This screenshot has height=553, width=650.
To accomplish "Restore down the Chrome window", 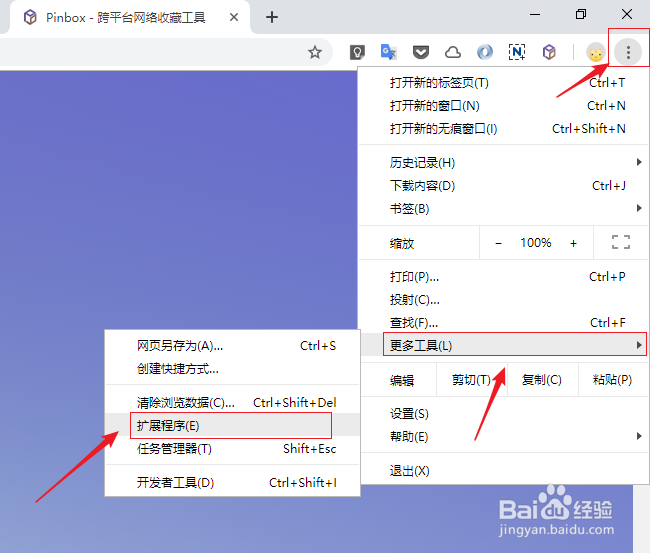I will click(x=581, y=15).
